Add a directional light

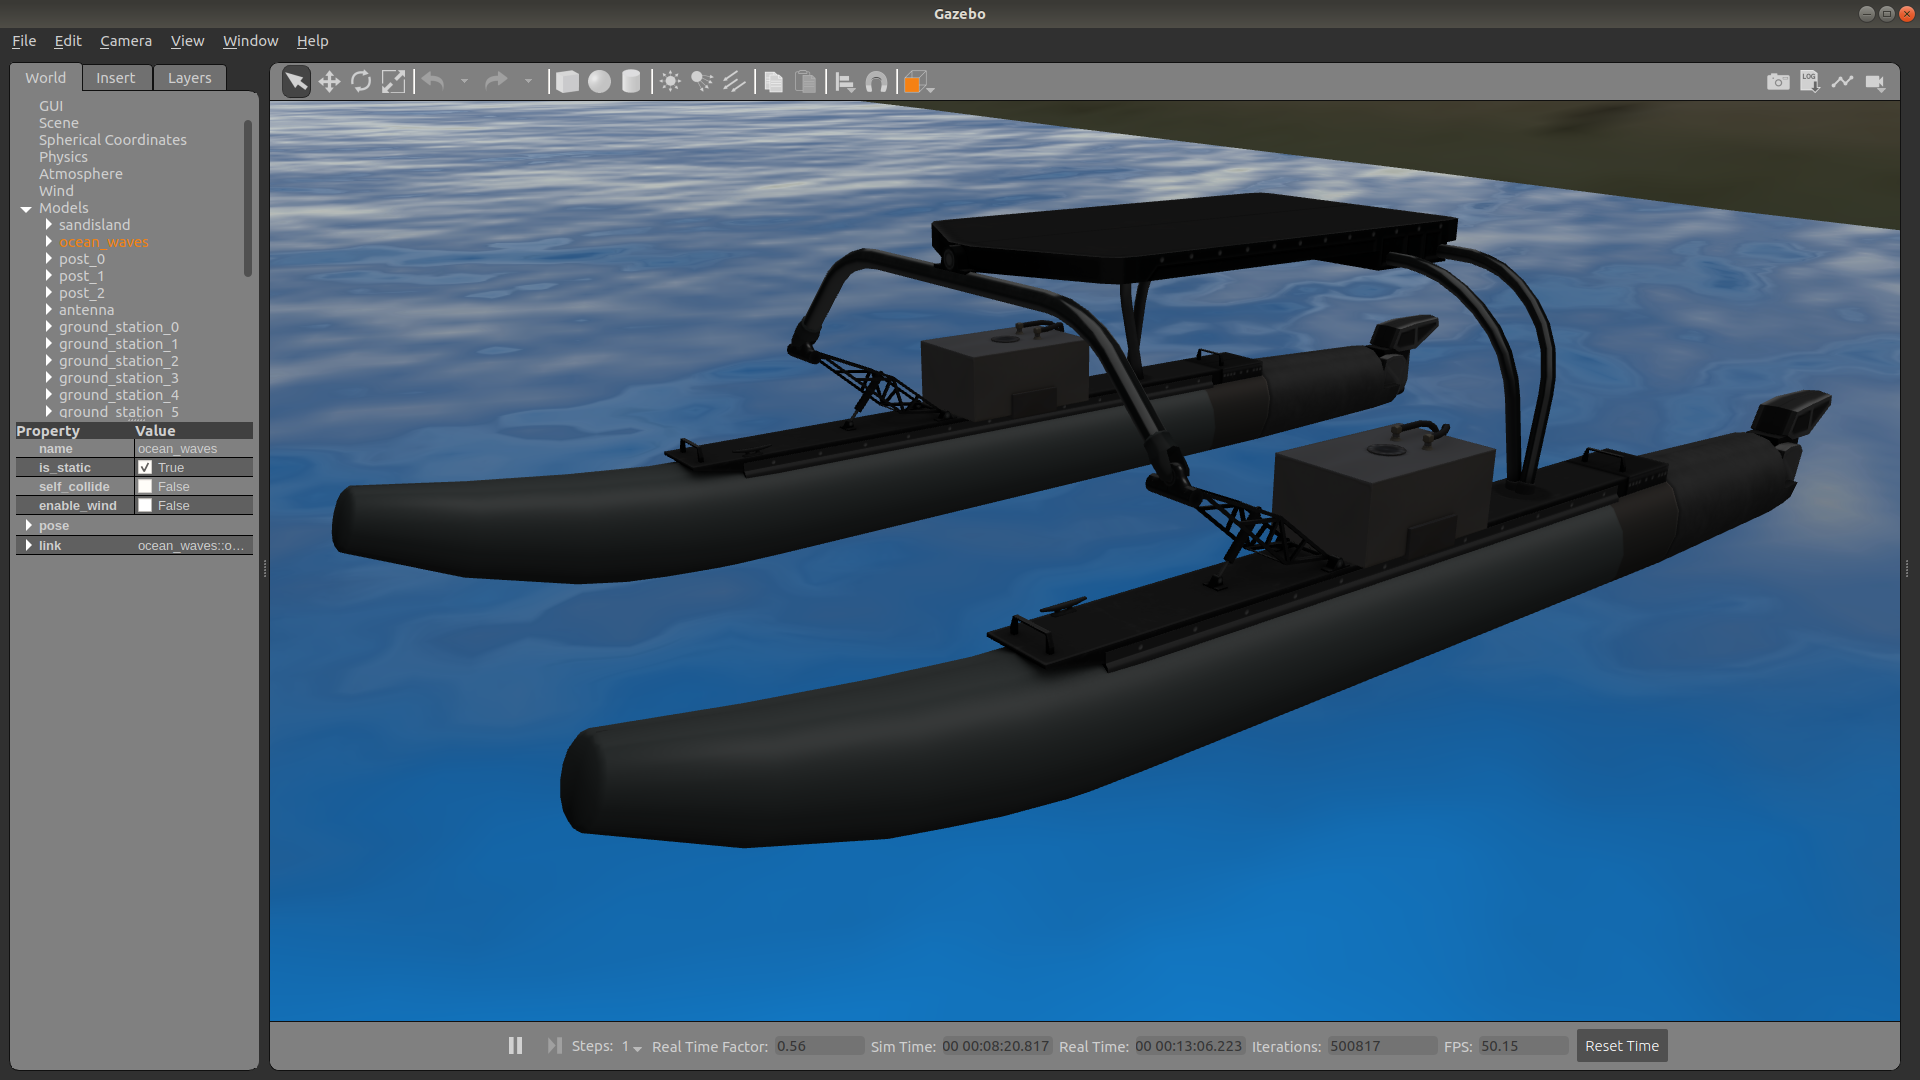click(x=734, y=81)
